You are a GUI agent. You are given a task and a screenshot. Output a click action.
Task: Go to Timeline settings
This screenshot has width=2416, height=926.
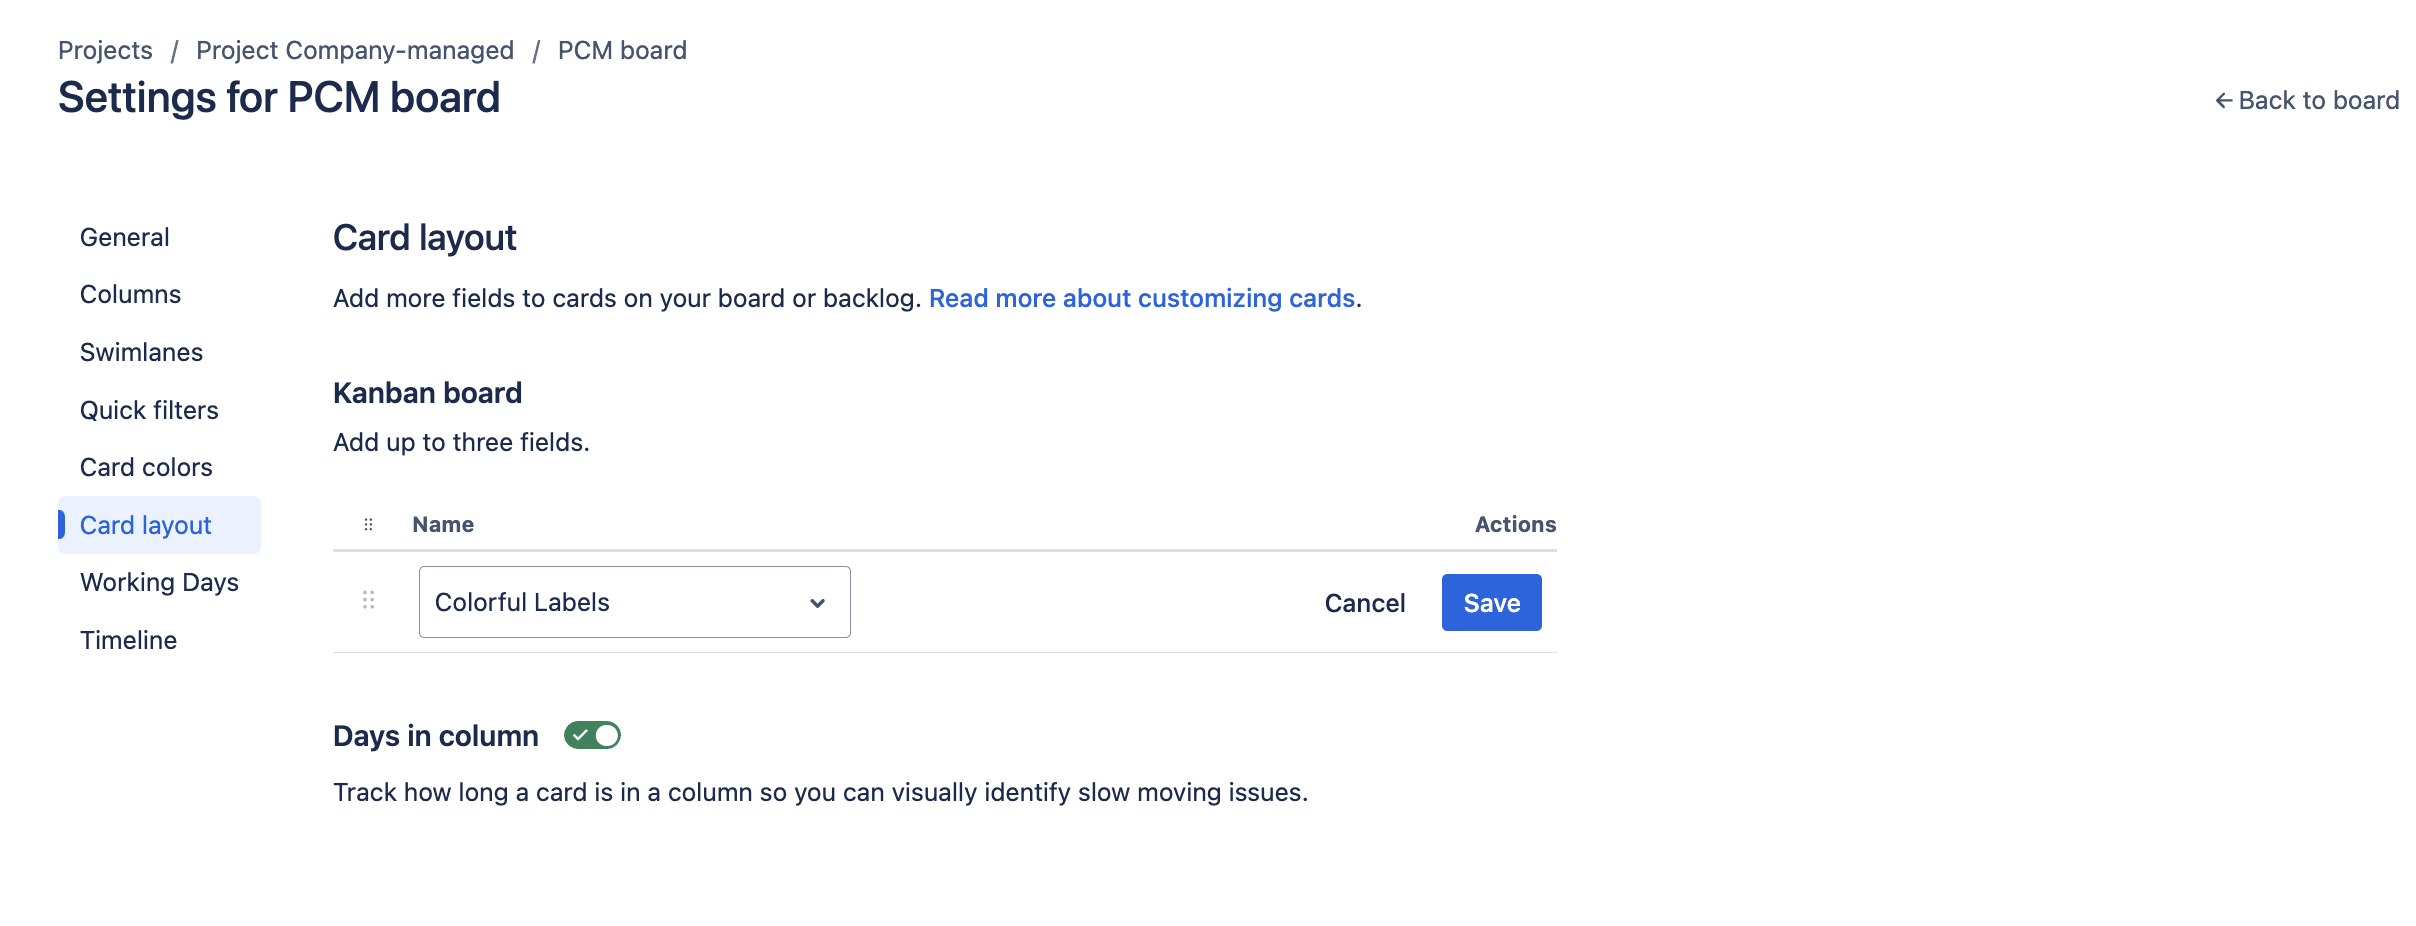tap(129, 641)
